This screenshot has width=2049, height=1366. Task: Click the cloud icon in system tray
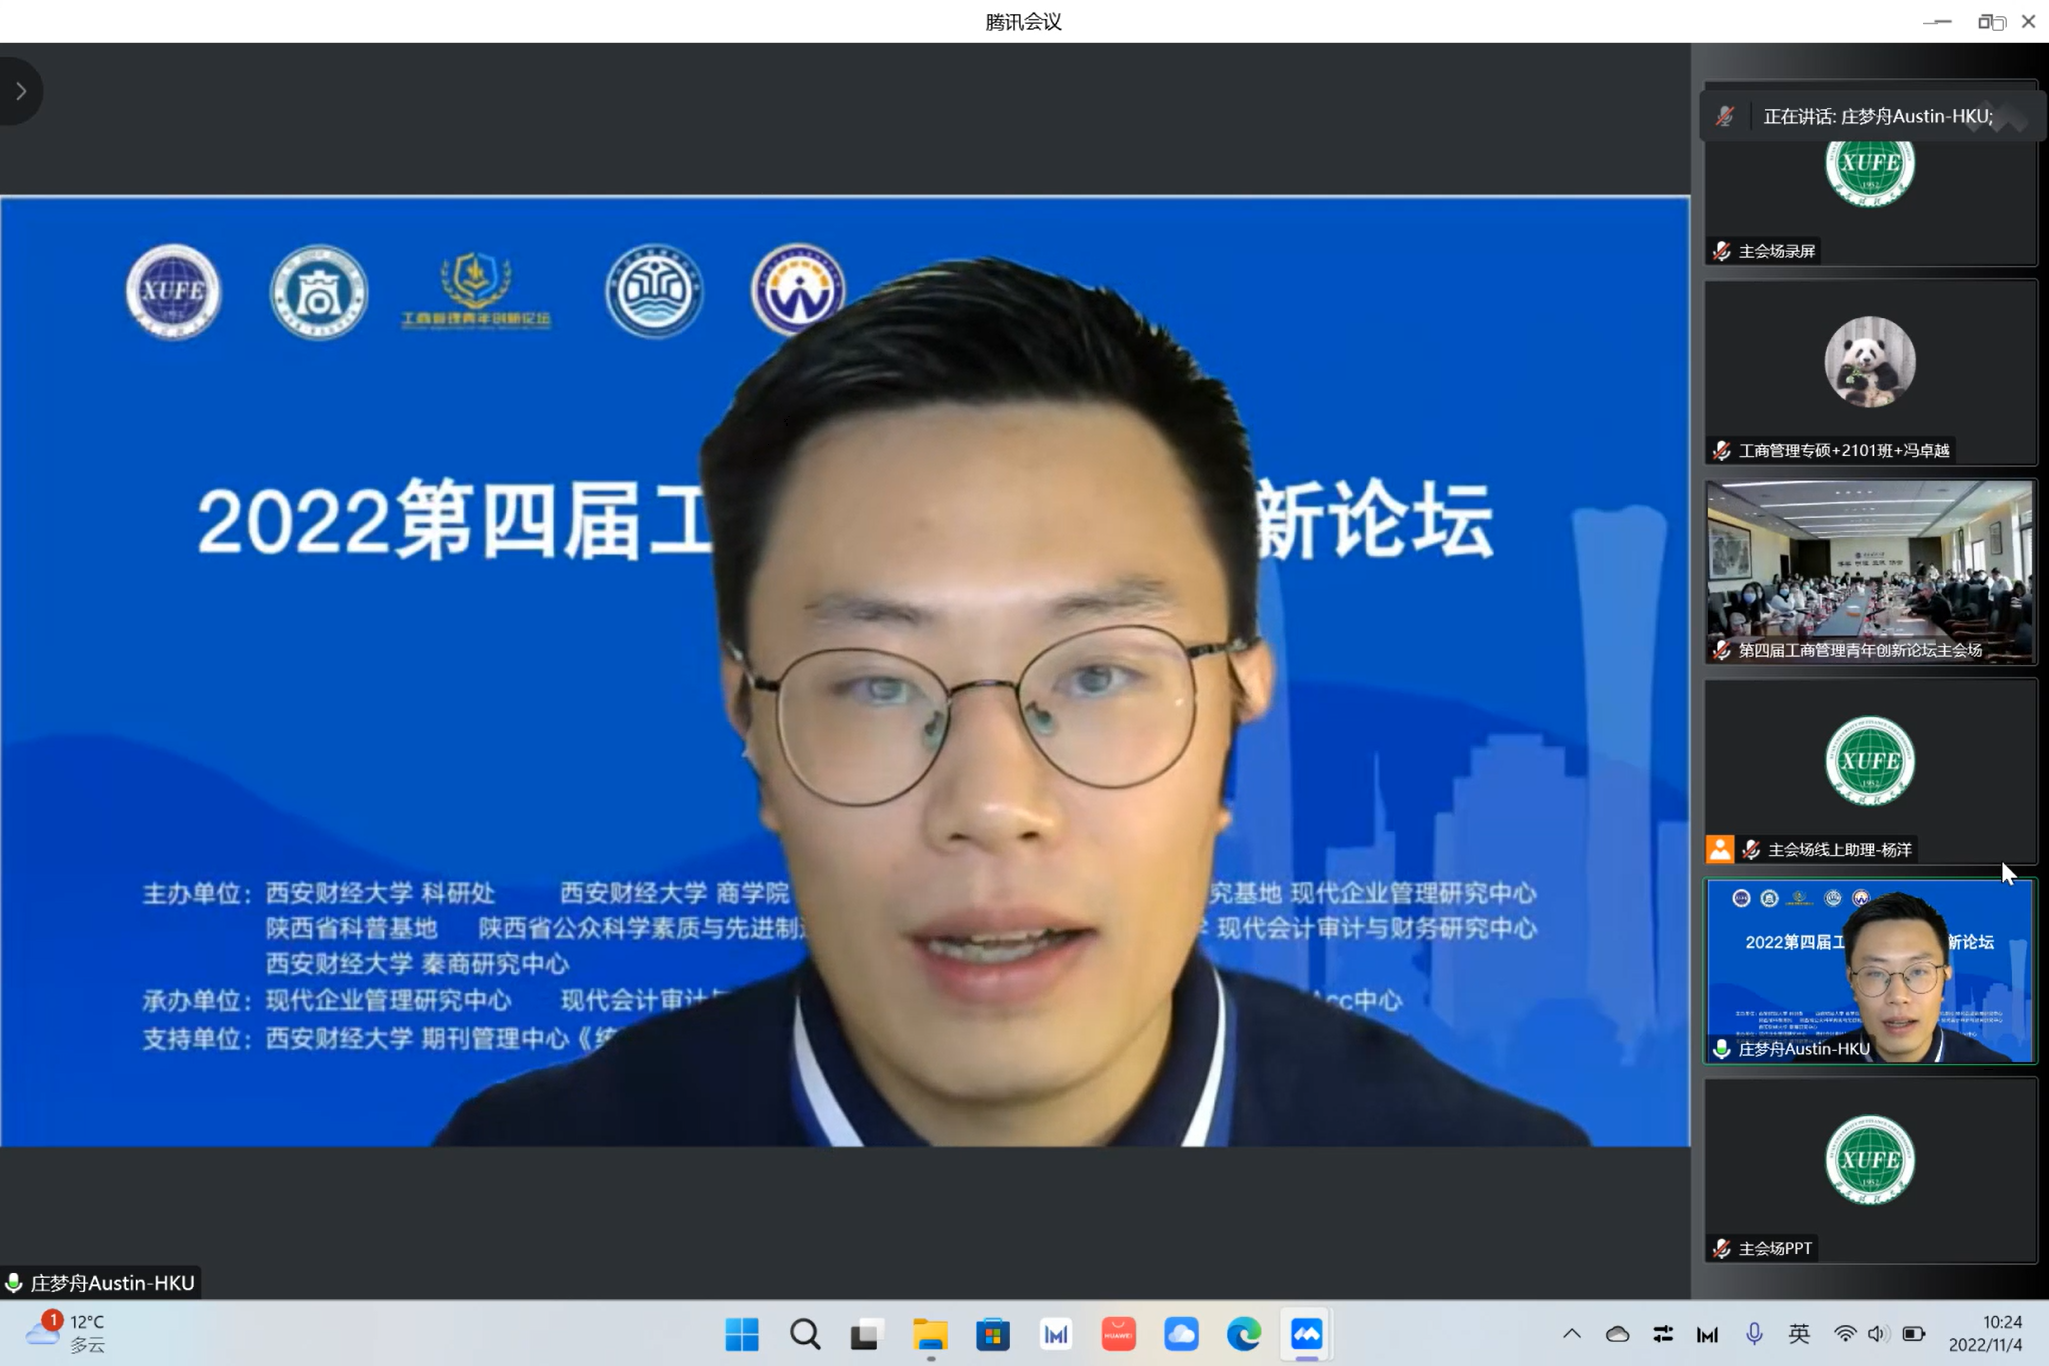point(1617,1334)
